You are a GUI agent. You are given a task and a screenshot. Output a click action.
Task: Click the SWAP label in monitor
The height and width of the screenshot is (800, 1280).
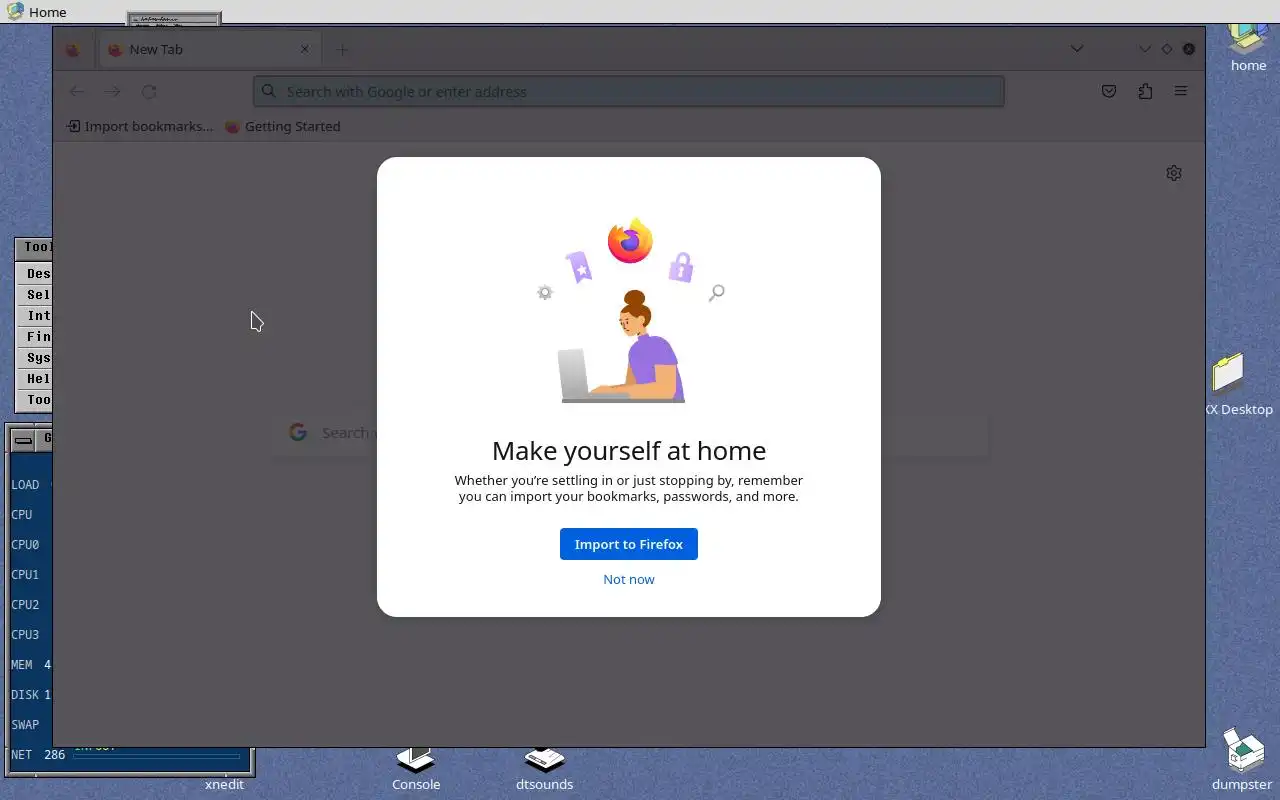coord(25,725)
